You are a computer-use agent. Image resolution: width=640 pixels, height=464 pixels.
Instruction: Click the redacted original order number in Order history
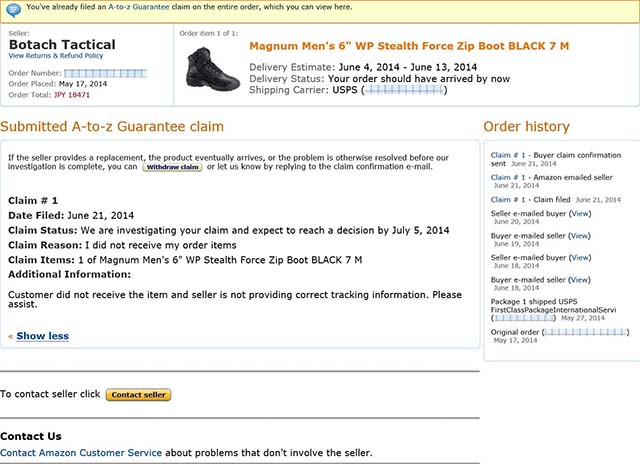point(585,332)
